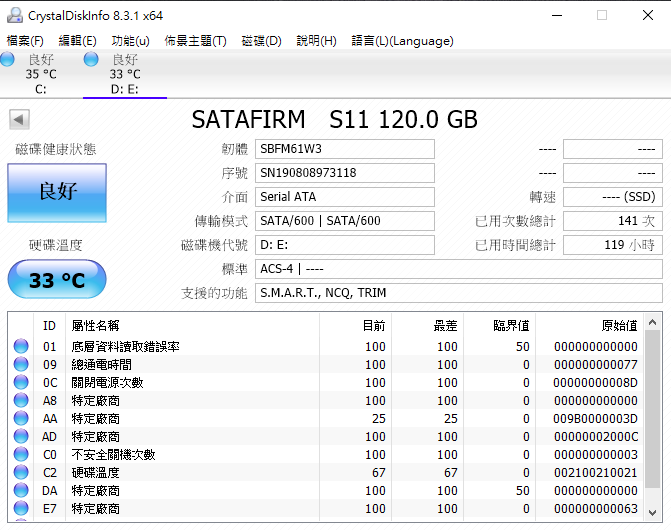Screen dimensions: 671x530
Task: Click the rotation rate field ---- (SSD)
Action: click(x=613, y=197)
